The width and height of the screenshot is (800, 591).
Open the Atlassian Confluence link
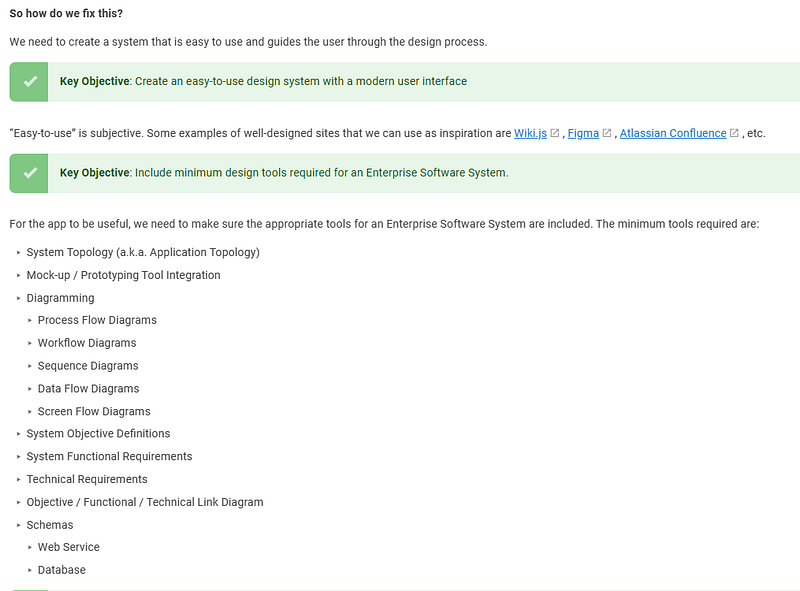(x=673, y=133)
